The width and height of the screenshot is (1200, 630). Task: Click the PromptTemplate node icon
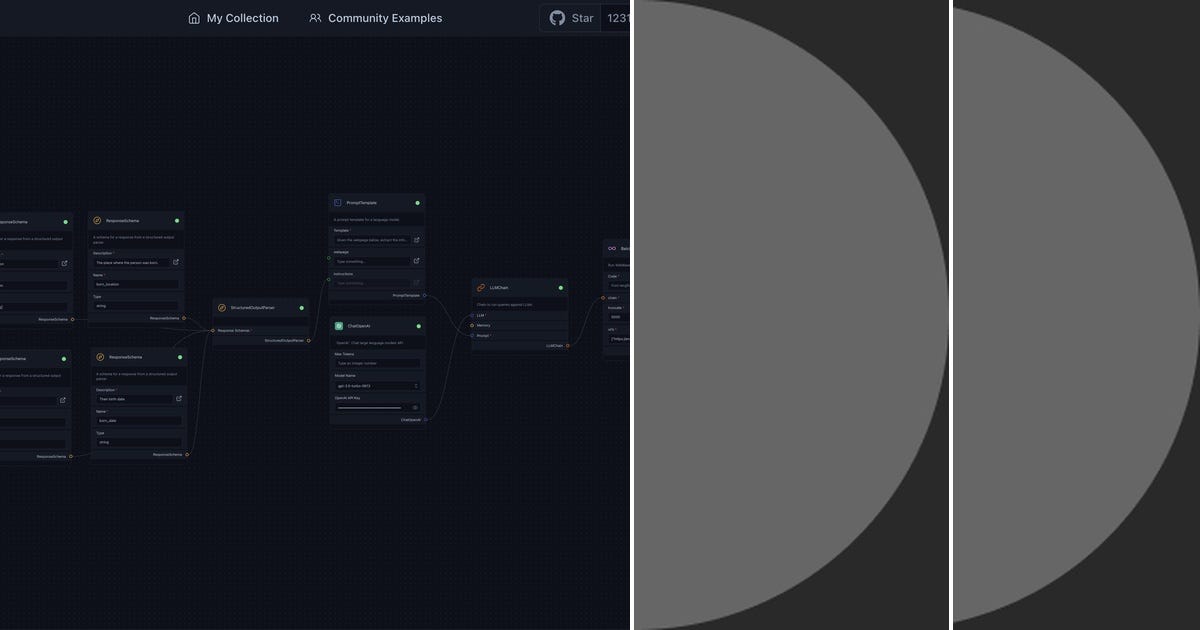click(336, 202)
